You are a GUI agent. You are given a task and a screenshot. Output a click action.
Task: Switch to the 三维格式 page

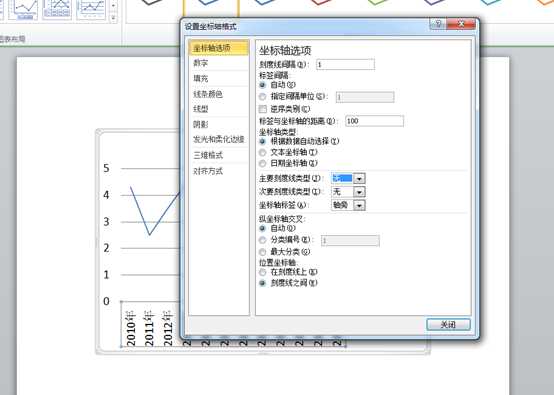coord(219,155)
